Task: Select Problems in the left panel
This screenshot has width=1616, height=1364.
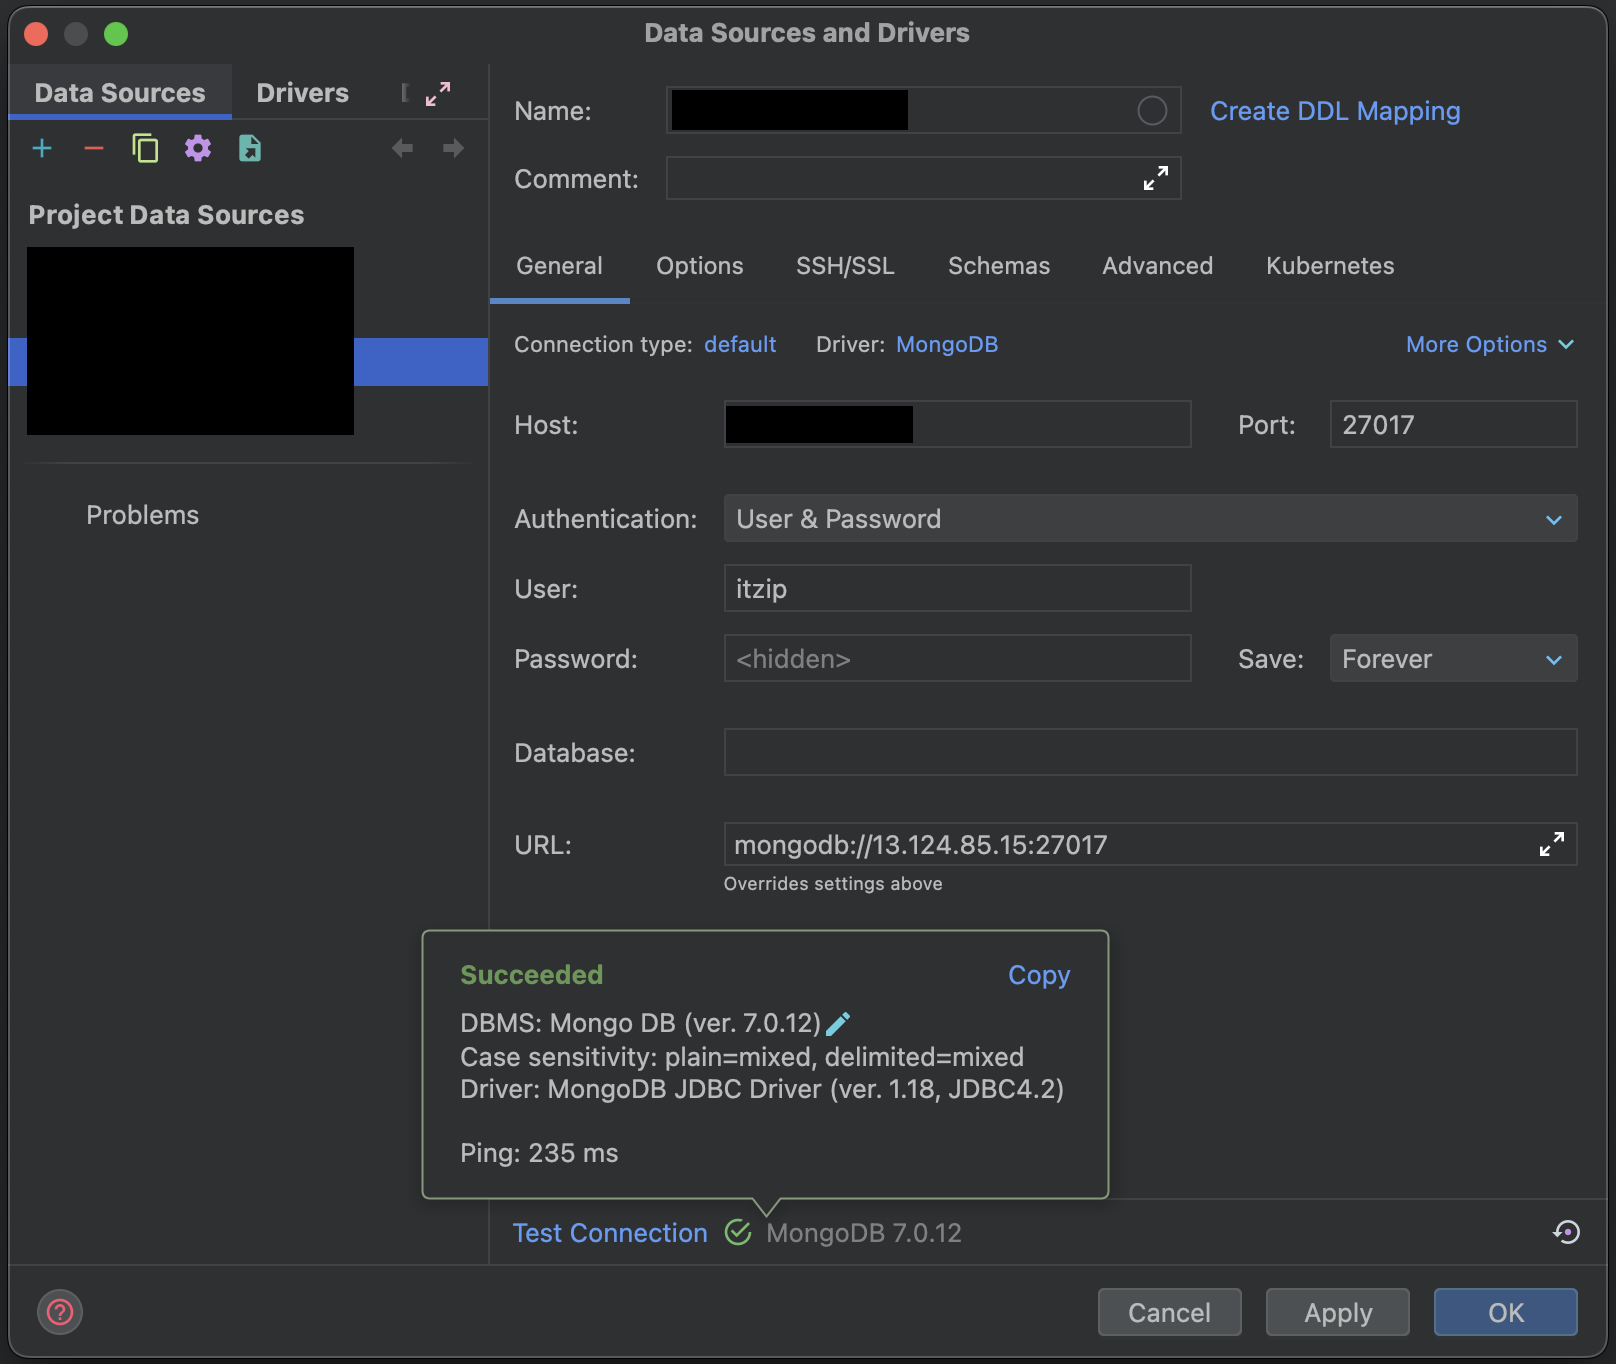Action: coord(143,516)
